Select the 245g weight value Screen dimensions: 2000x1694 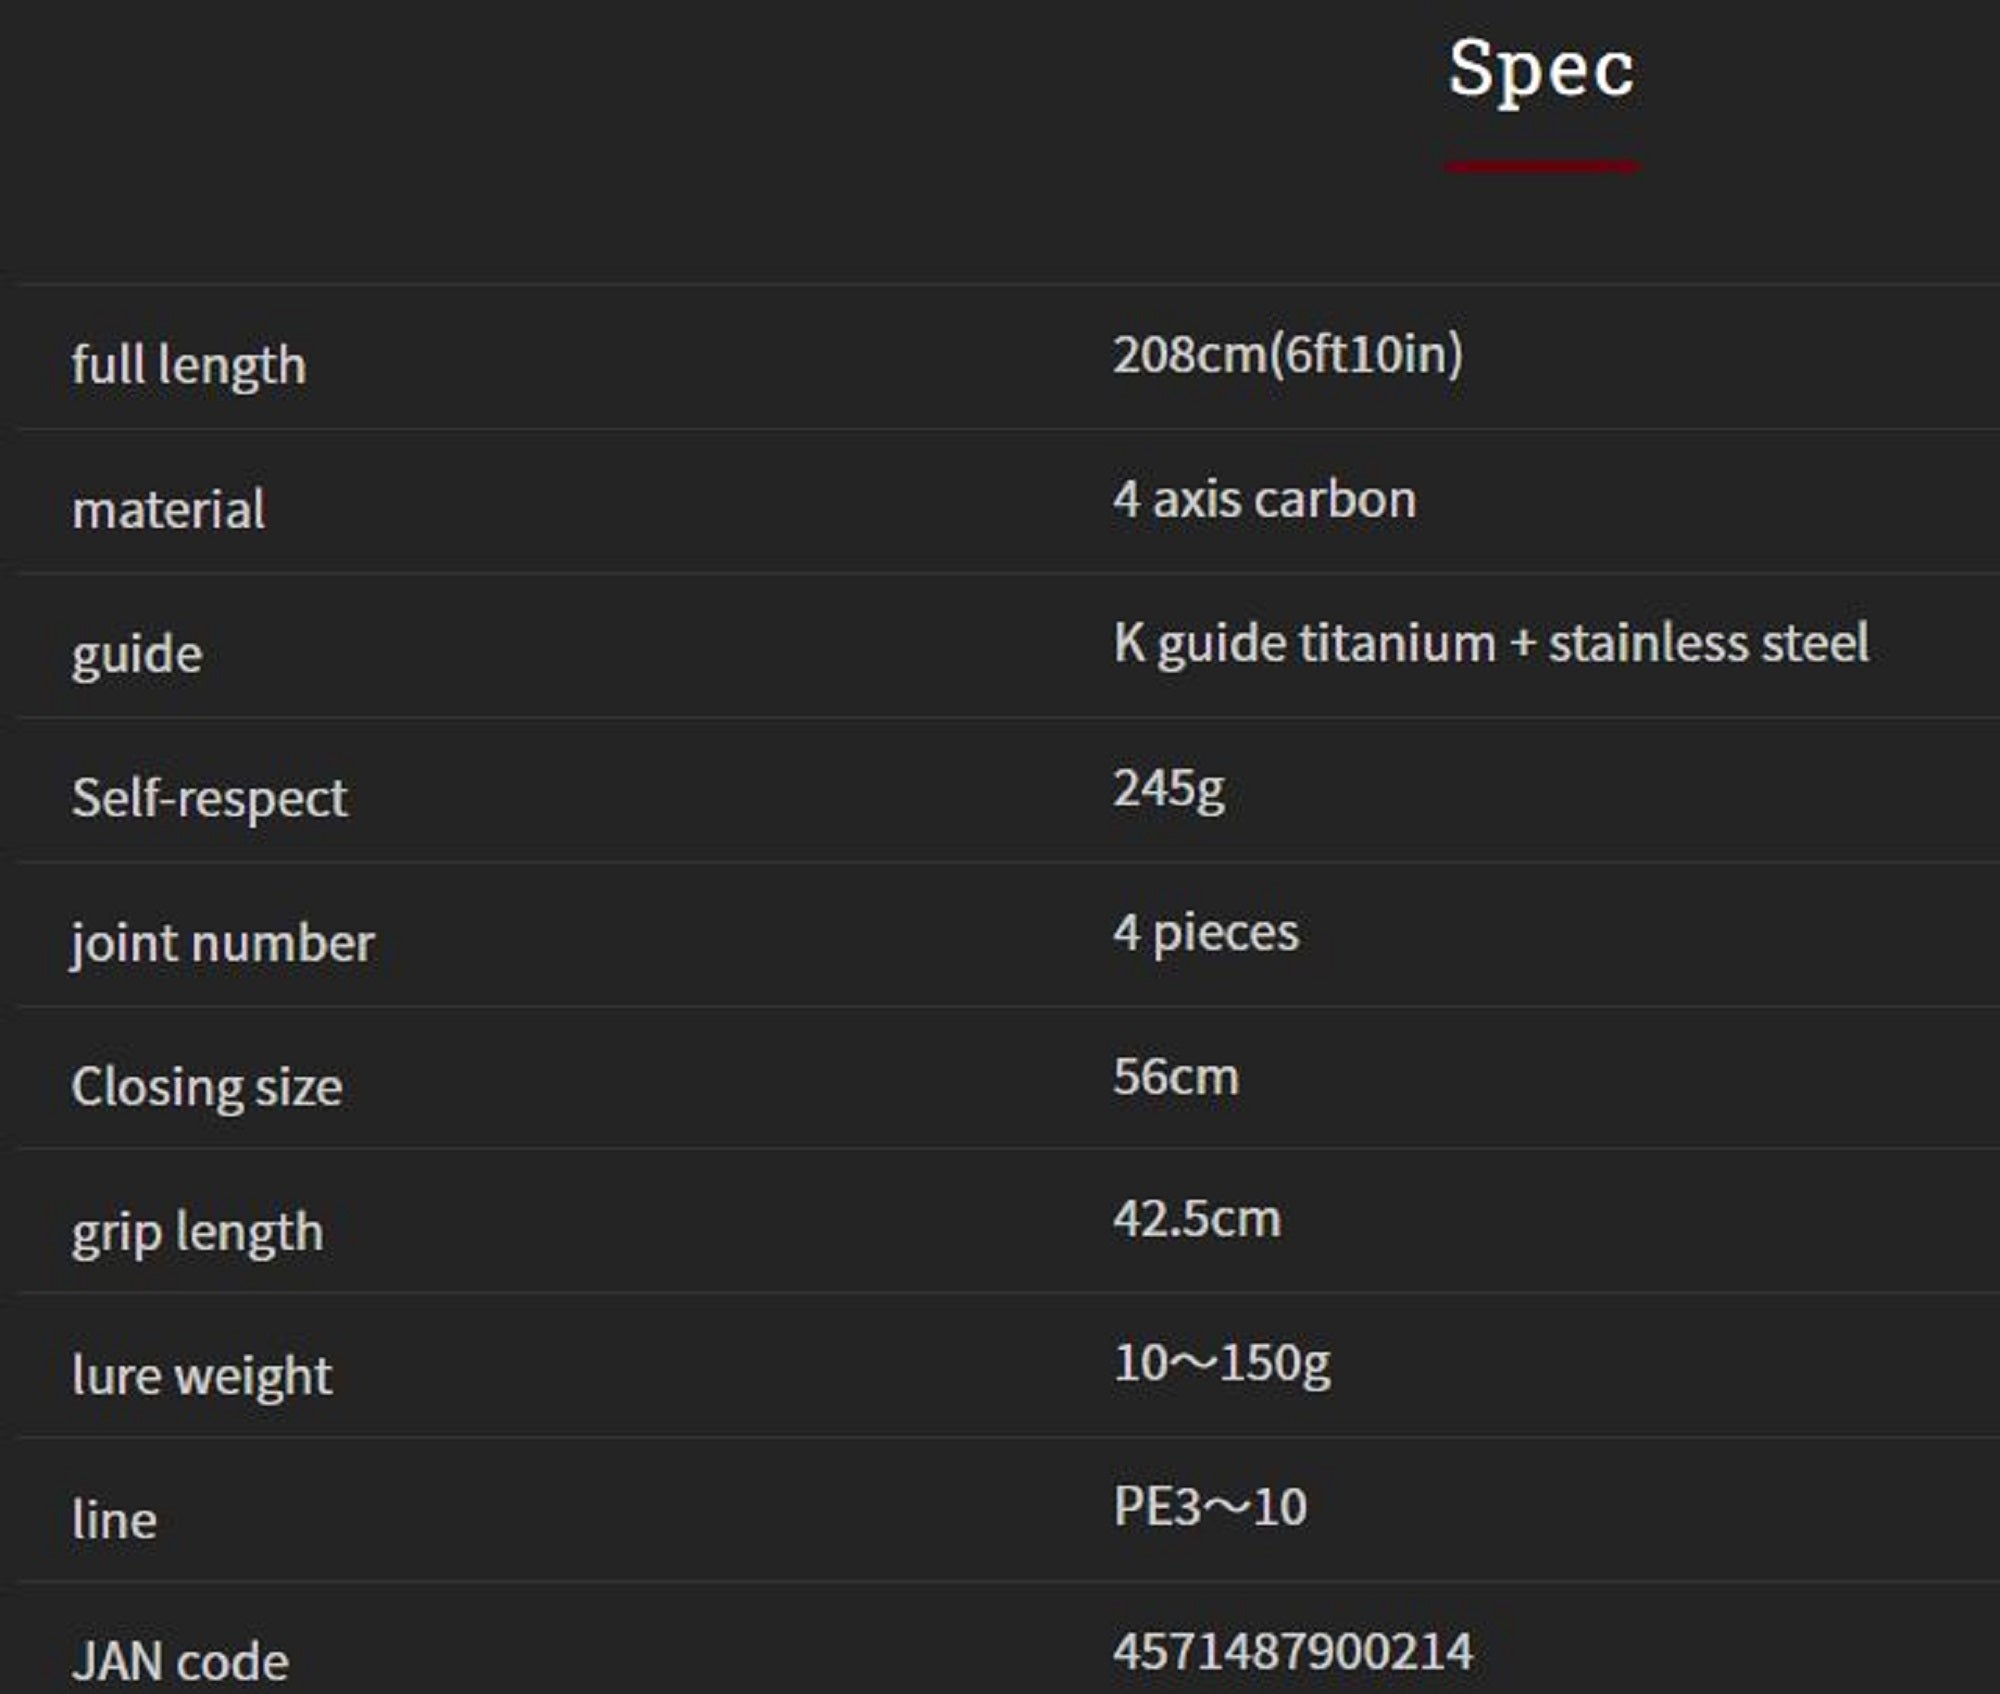(1169, 789)
